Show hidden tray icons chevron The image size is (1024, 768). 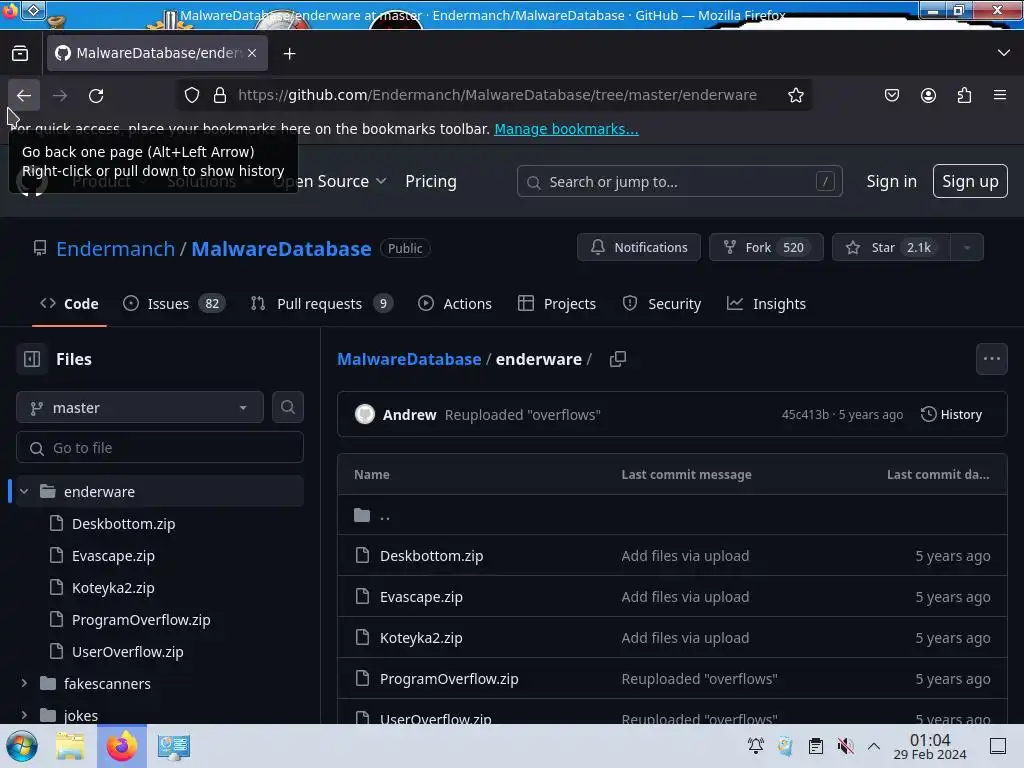(874, 746)
